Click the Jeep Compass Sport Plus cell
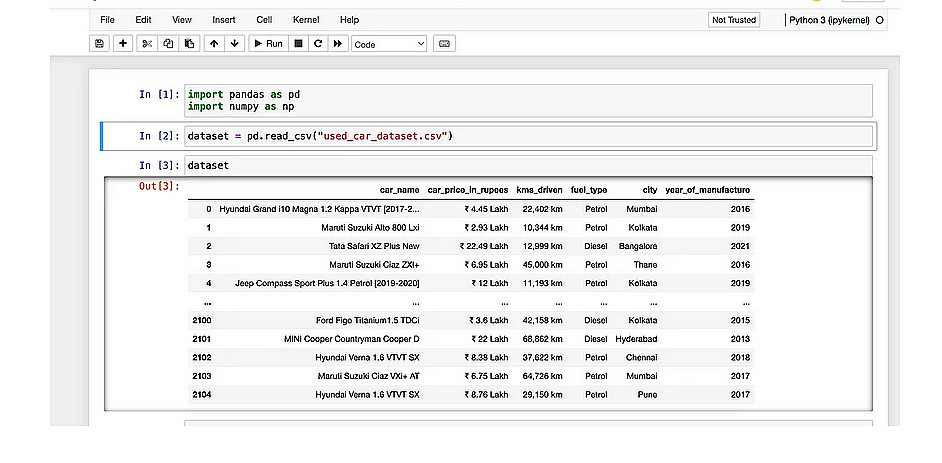 point(327,283)
